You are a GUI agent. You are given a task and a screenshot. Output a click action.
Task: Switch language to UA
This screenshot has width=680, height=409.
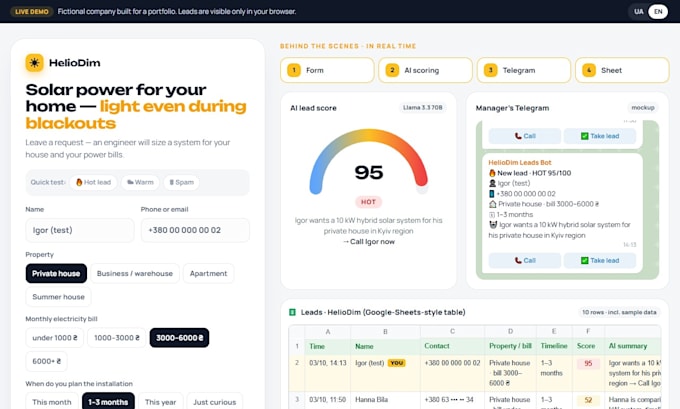638,12
